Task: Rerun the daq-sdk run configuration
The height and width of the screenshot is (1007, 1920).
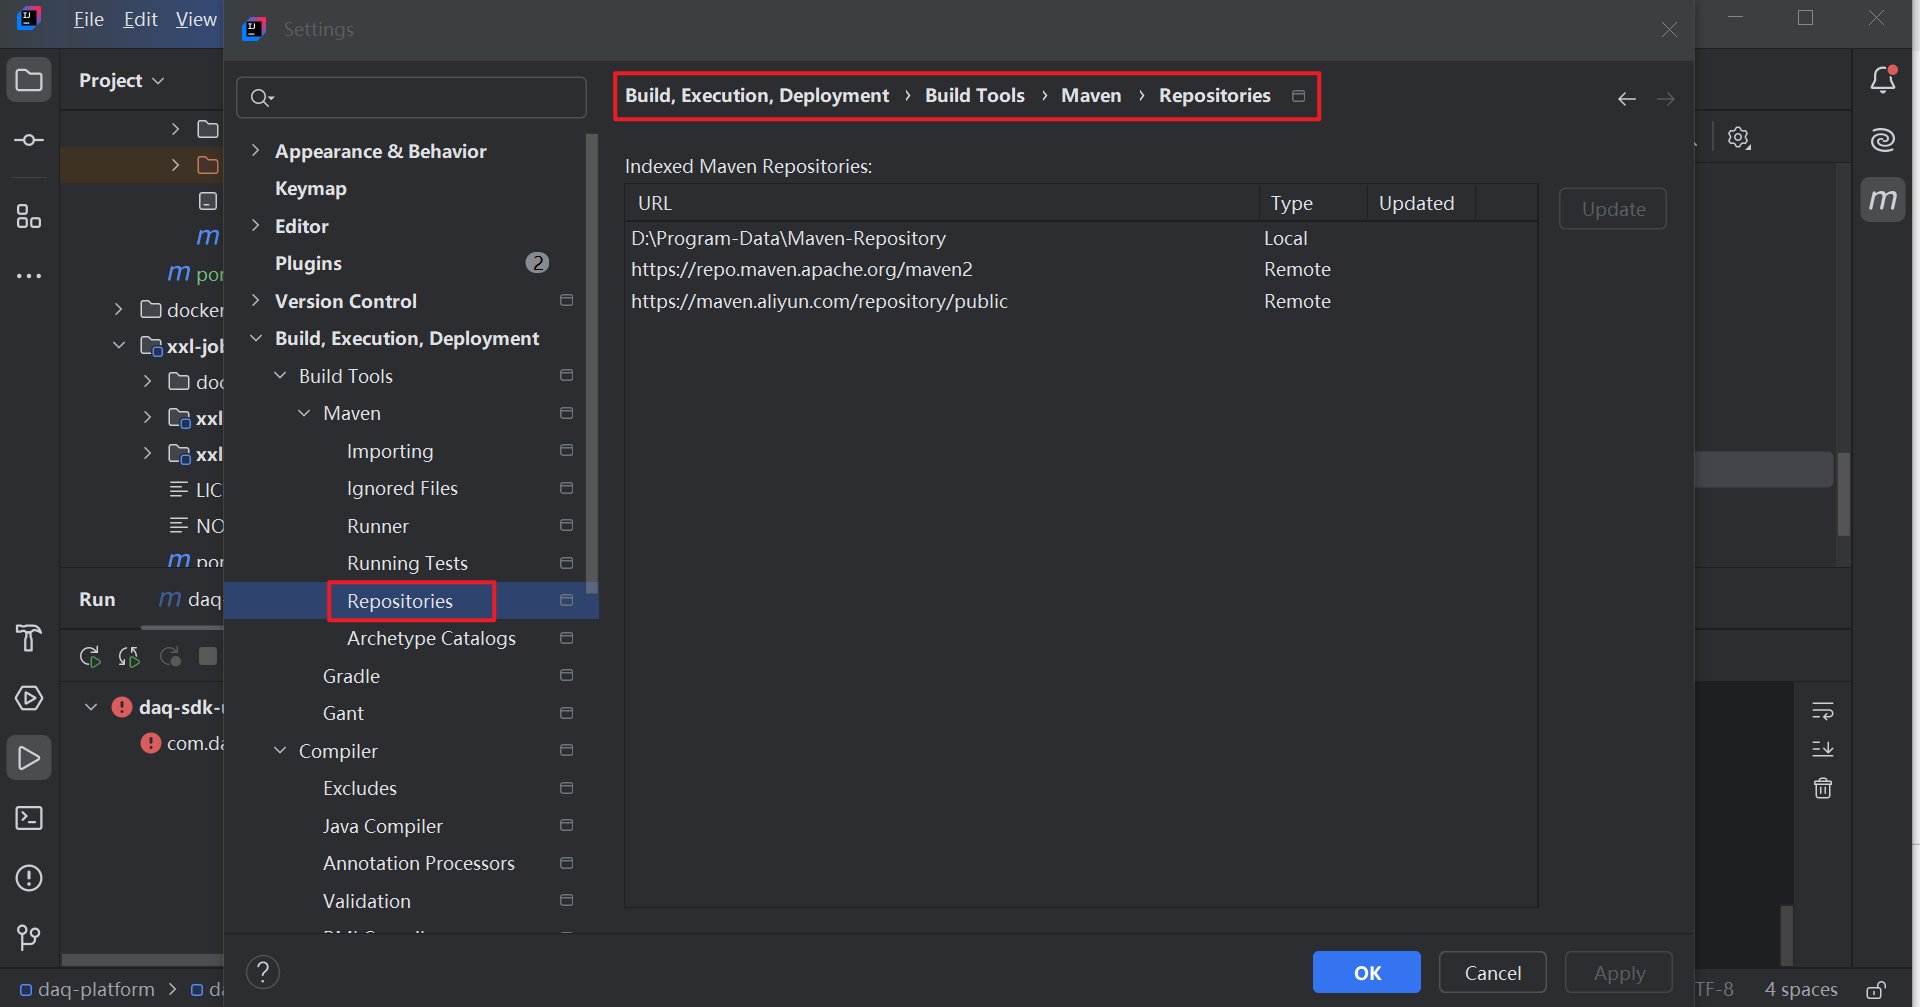Action: 89,656
